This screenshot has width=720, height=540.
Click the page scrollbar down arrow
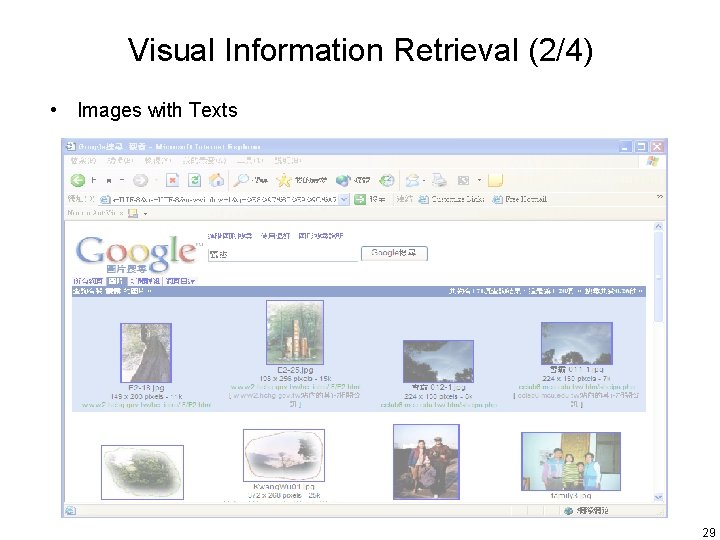[658, 497]
